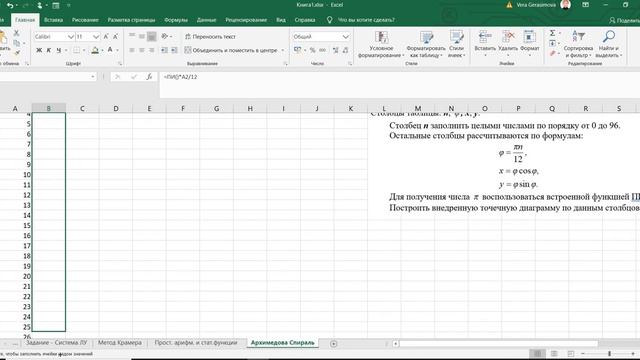Open the Данные ribbon tab
The image size is (640, 360).
tap(206, 20)
